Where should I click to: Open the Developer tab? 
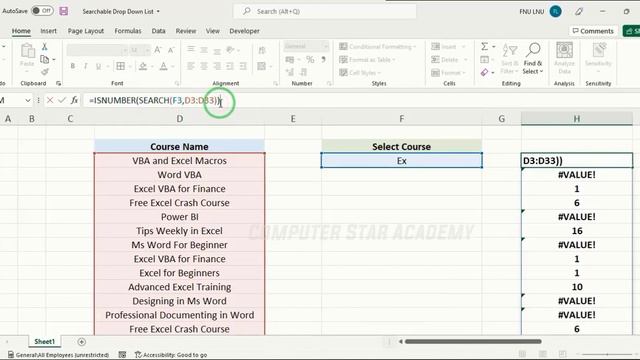[x=244, y=31]
